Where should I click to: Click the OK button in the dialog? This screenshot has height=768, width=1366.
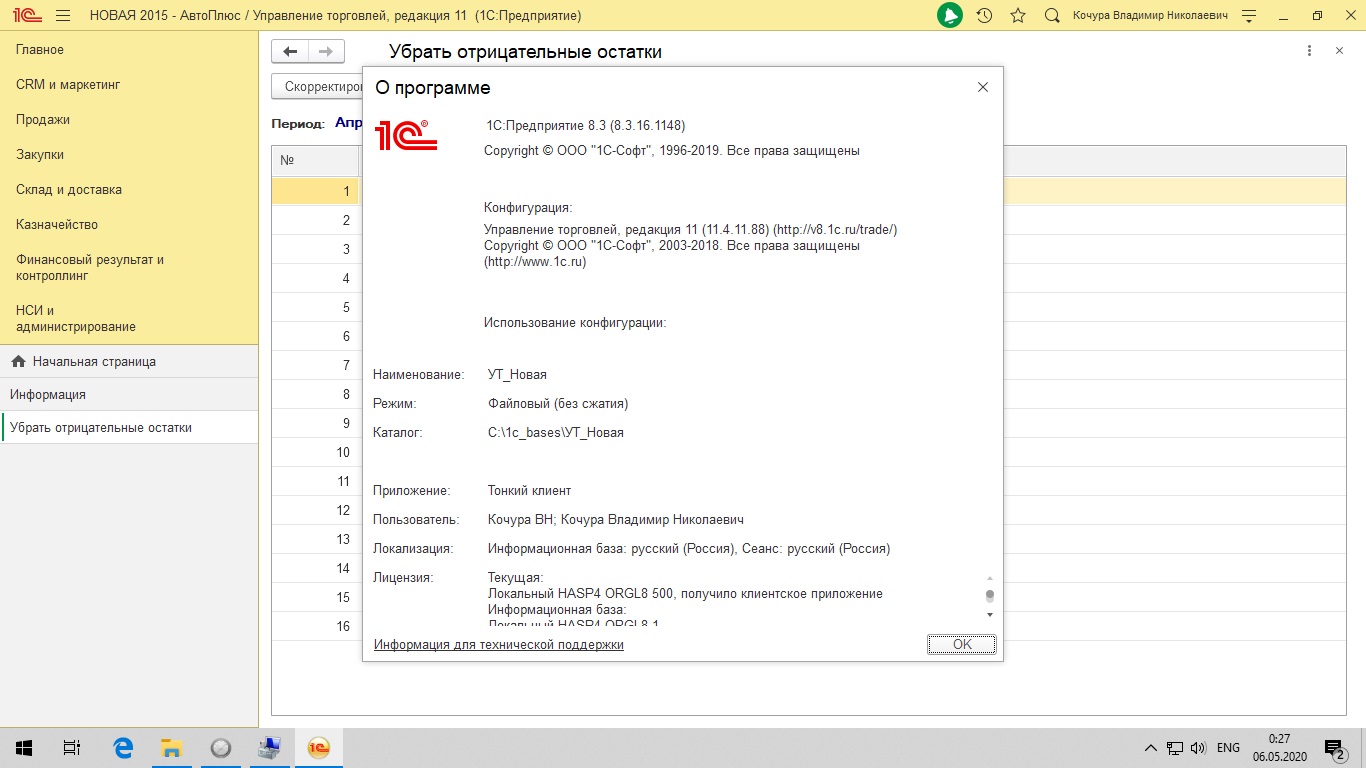tap(962, 644)
